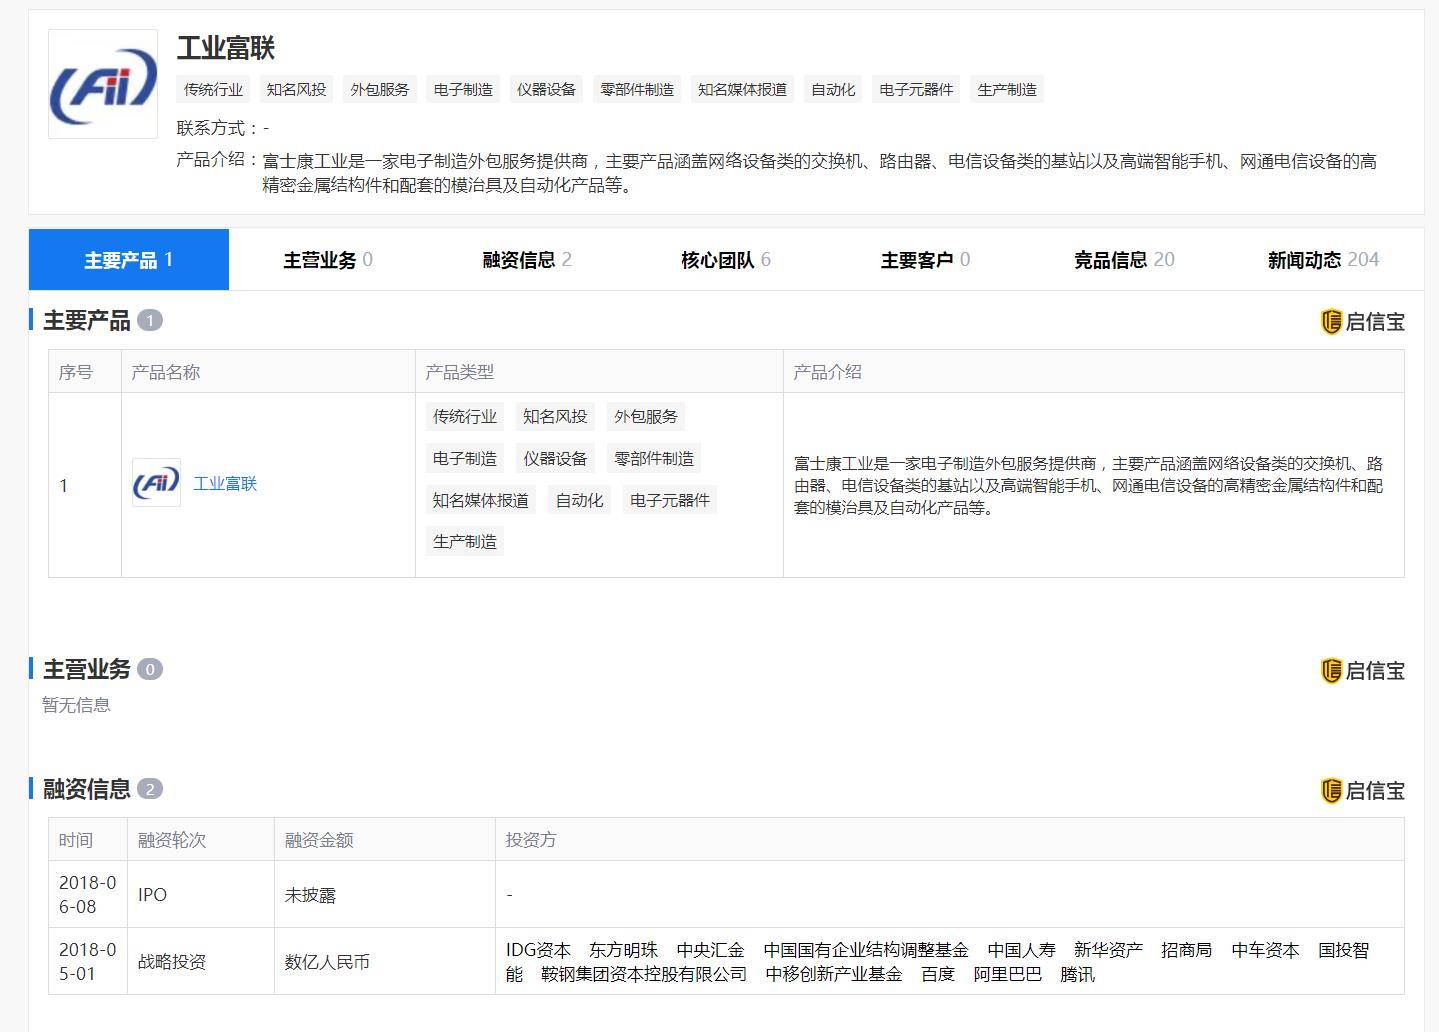
Task: Click the 启信宝 badge next to 融资信息 heading
Action: [x=1362, y=789]
